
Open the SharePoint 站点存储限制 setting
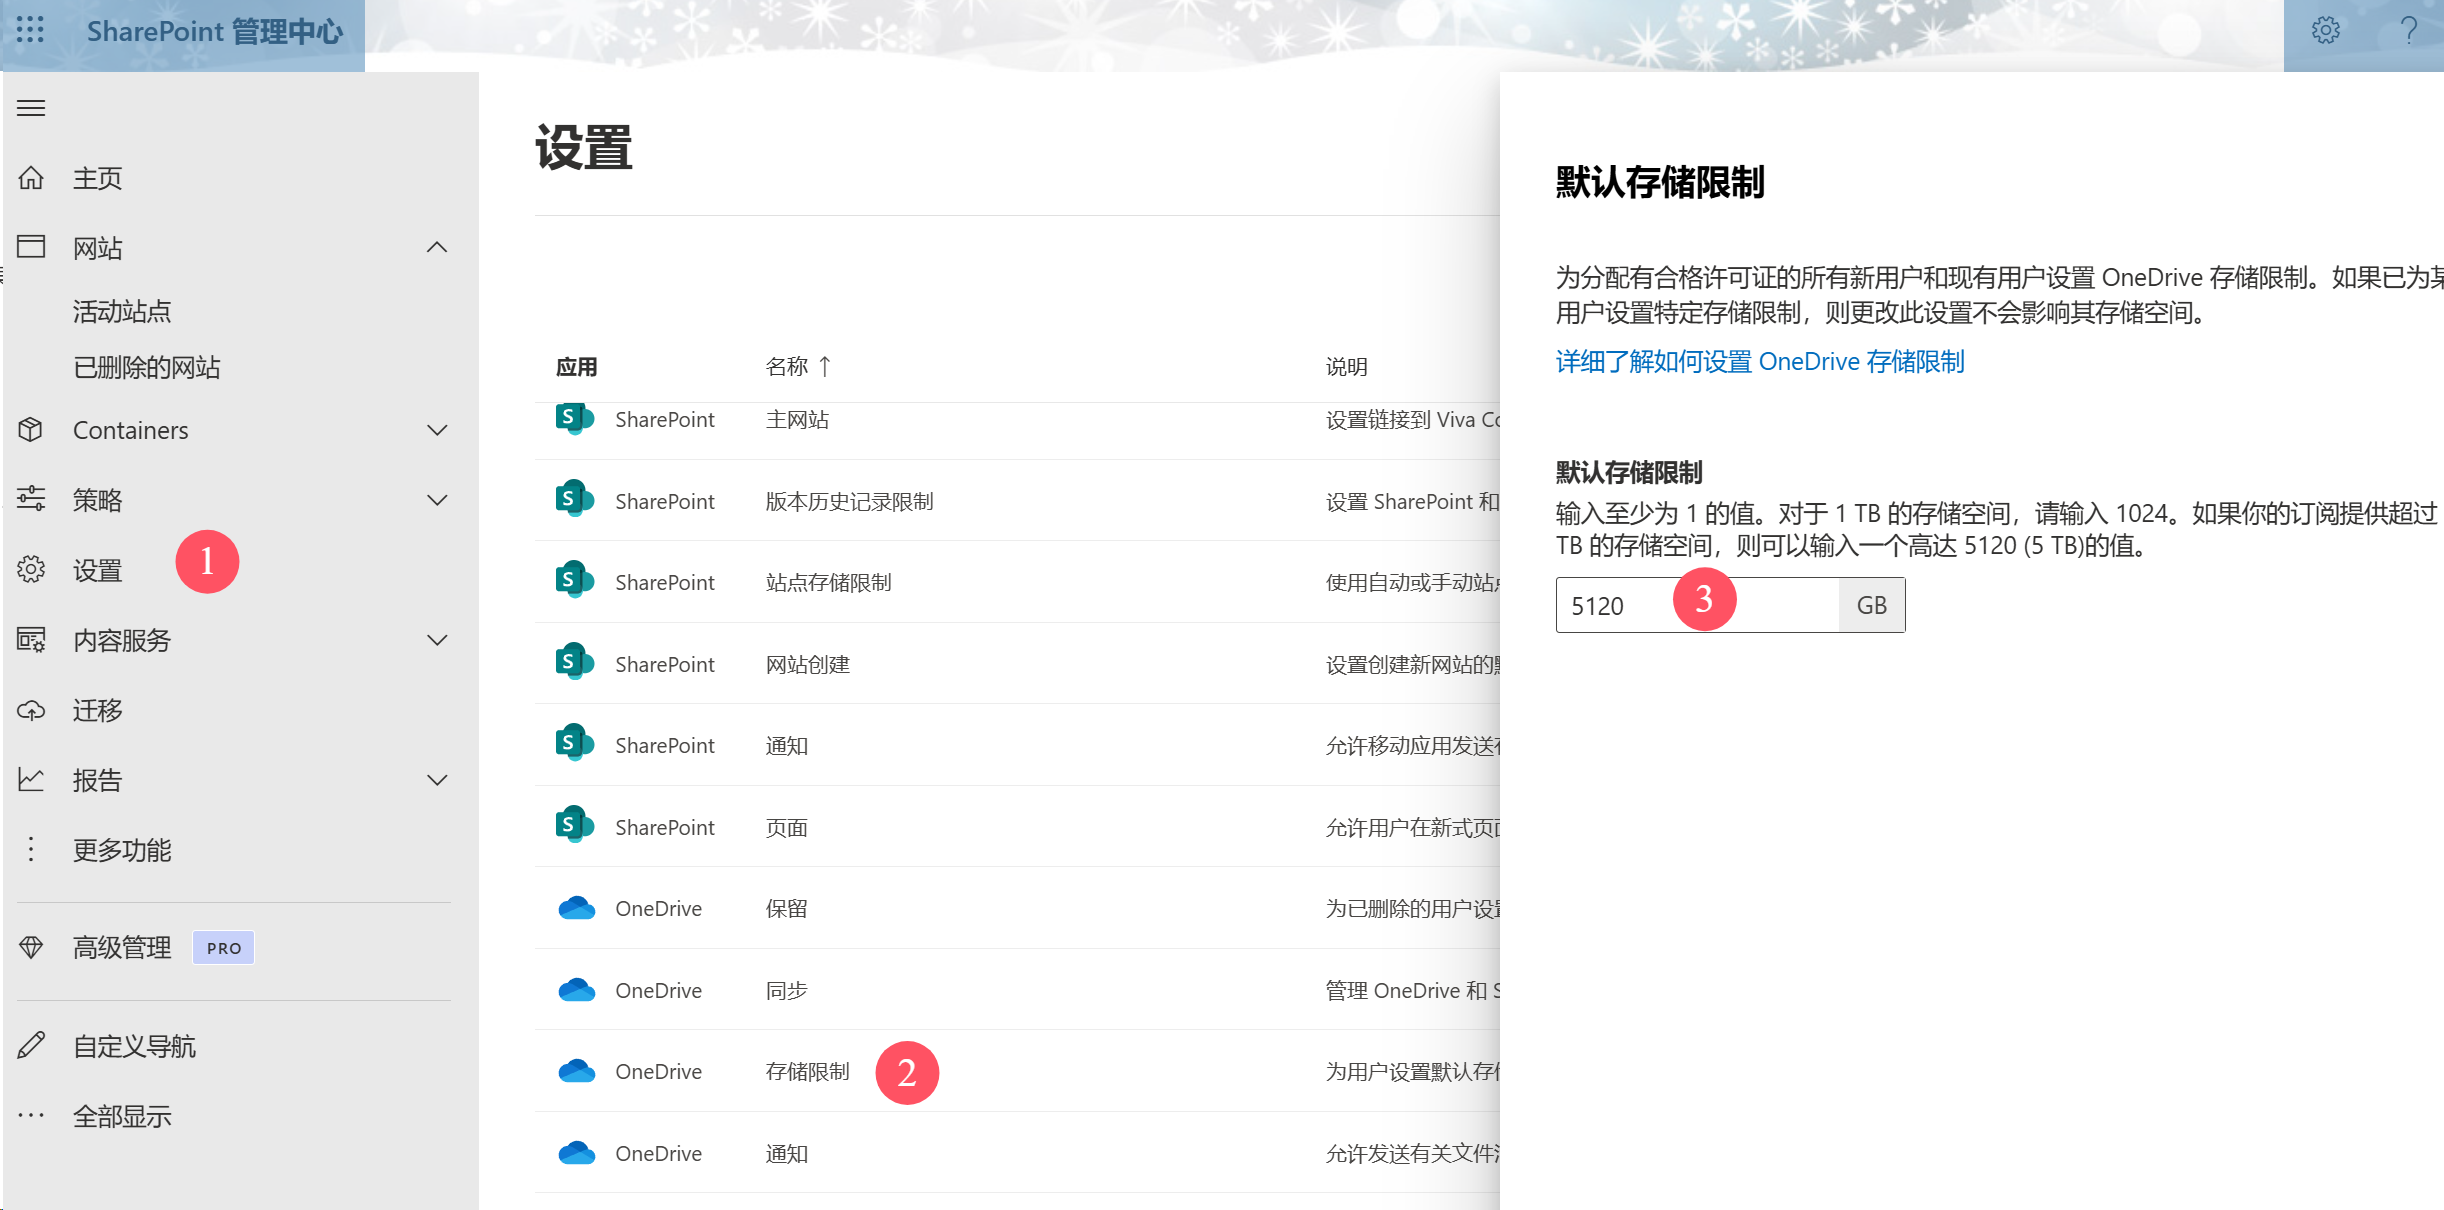828,582
